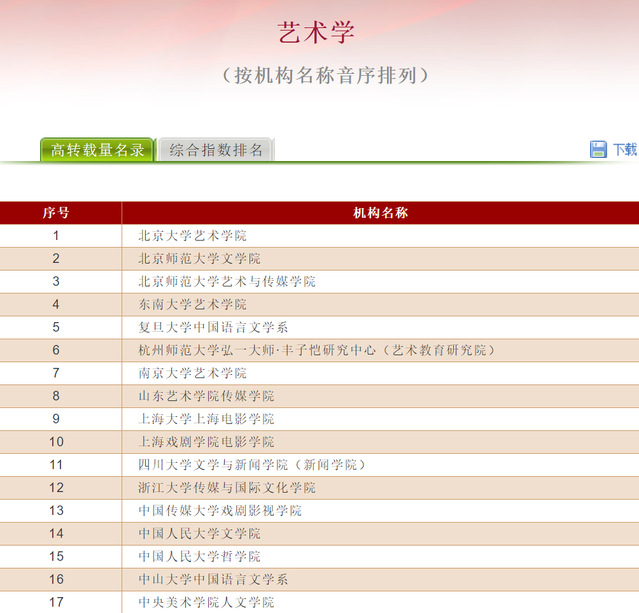
Task: Open 中央美术学院人文学院 entry
Action: click(206, 602)
